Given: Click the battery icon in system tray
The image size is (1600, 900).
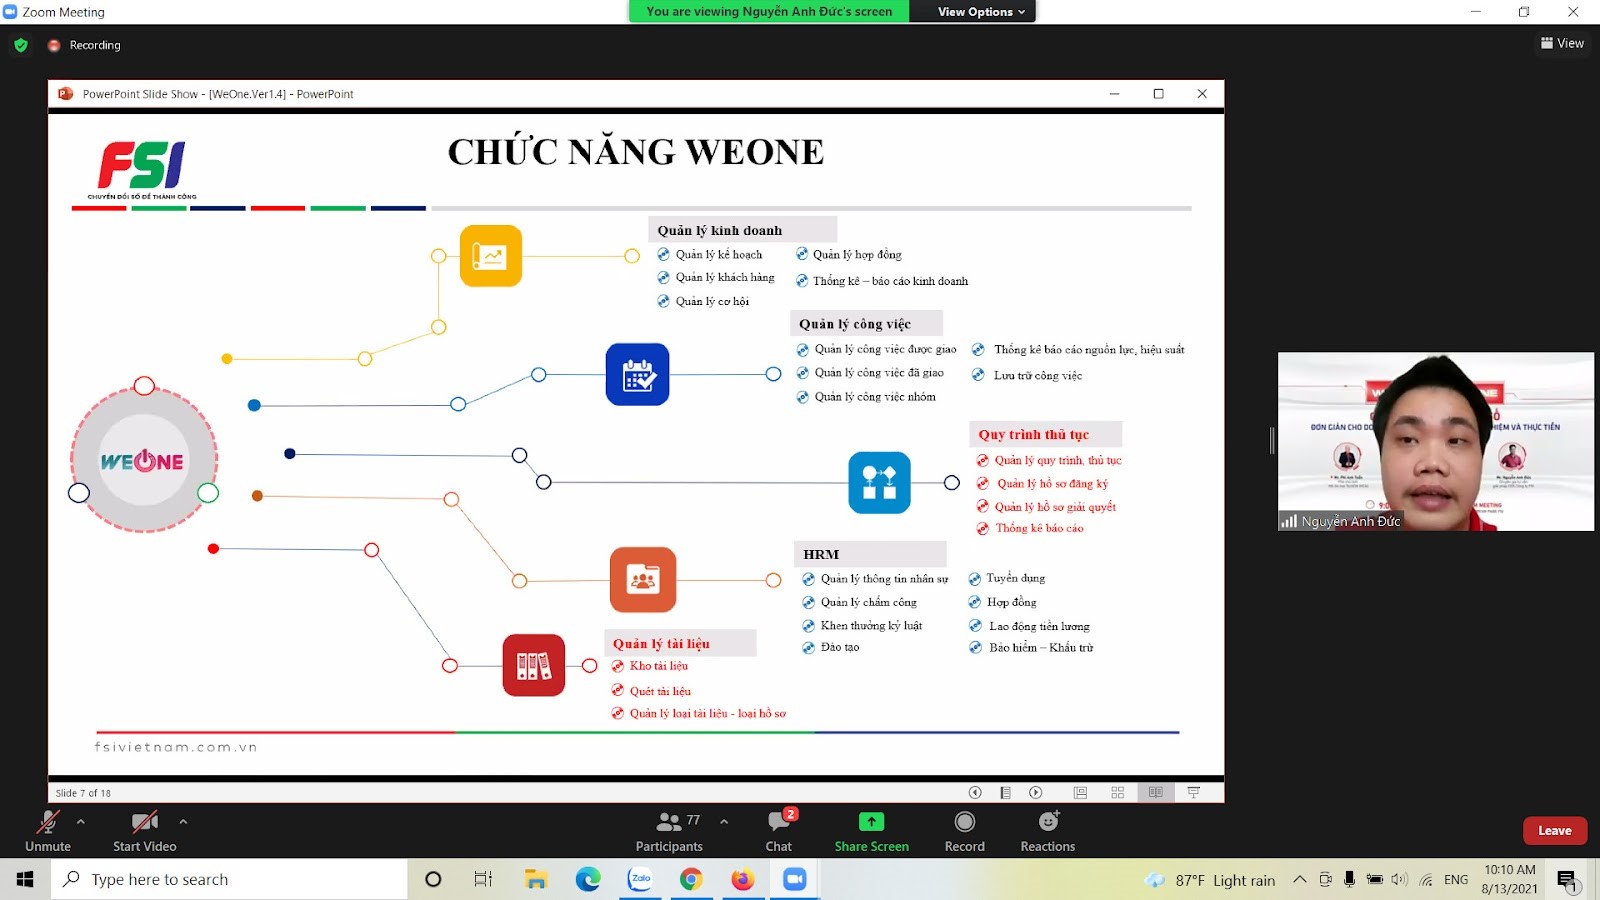Looking at the screenshot, I should [x=1375, y=879].
